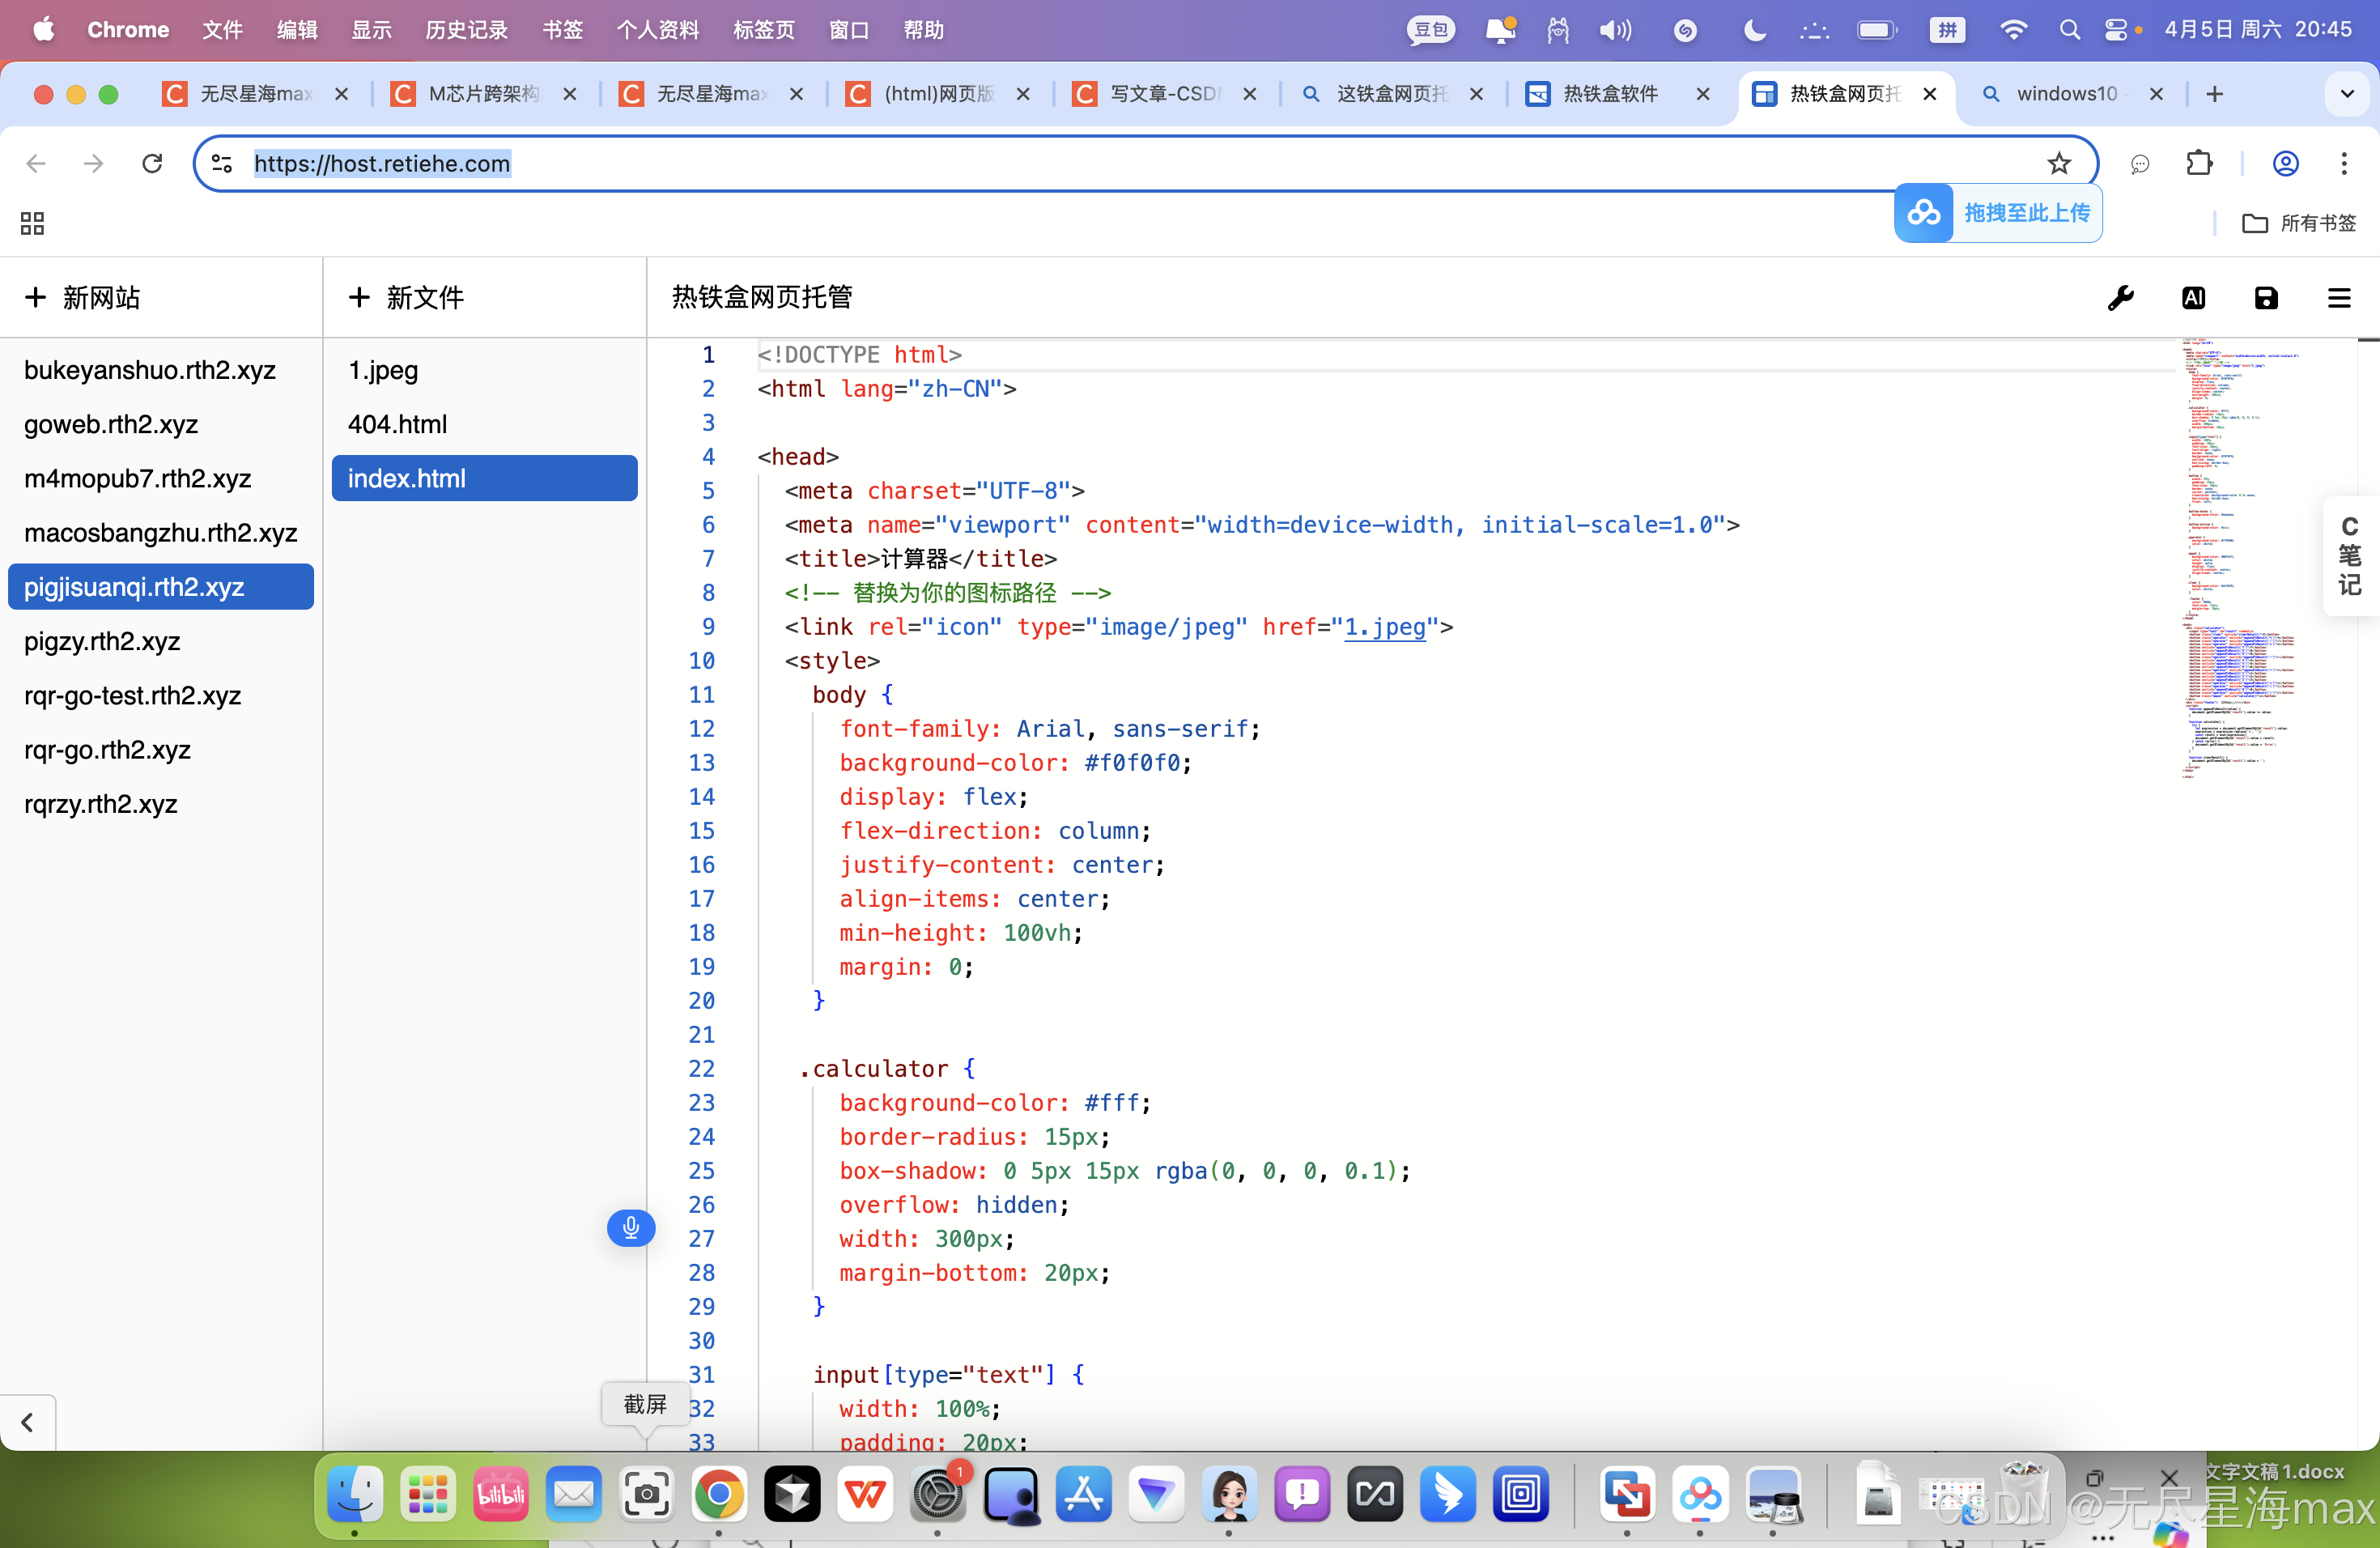
Task: Open the 404.html file
Action: click(x=397, y=424)
